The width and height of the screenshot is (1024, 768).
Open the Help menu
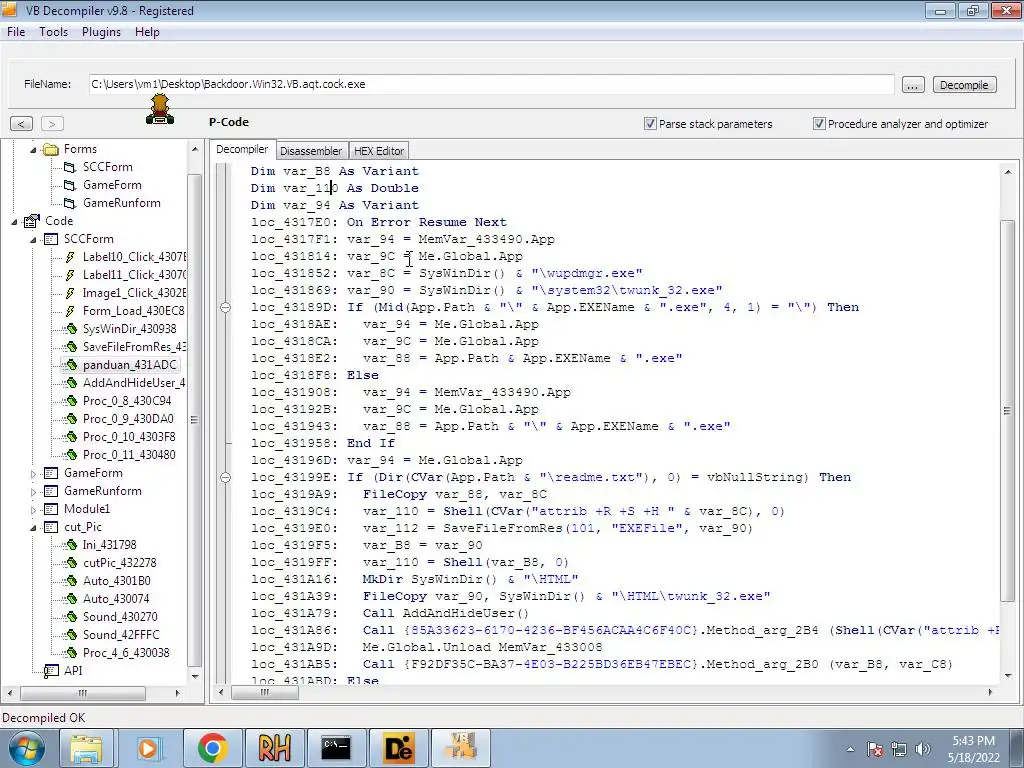tap(147, 32)
